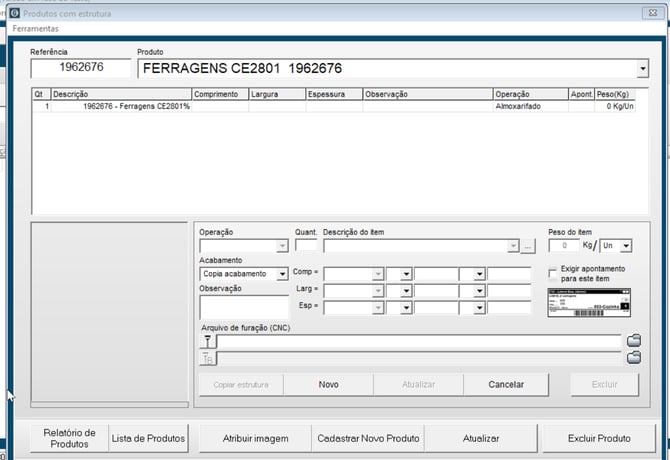
Task: Click the first CNC drill file icon
Action: (x=209, y=341)
